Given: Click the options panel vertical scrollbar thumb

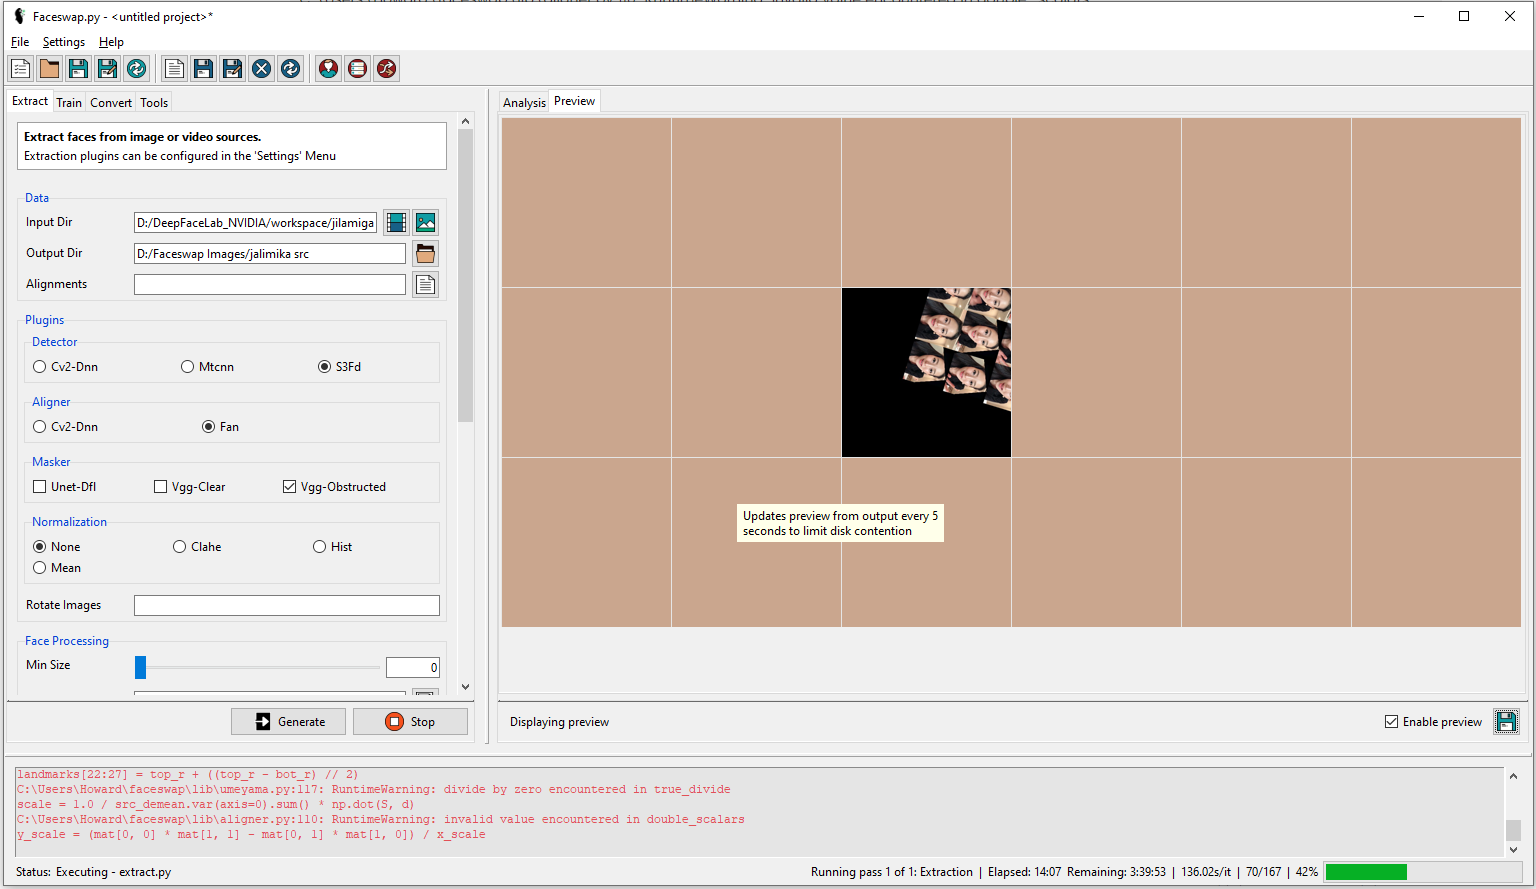Looking at the screenshot, I should coord(465,275).
